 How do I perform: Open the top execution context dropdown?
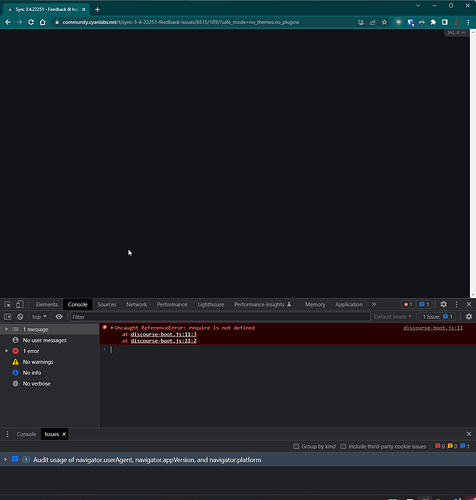point(39,317)
